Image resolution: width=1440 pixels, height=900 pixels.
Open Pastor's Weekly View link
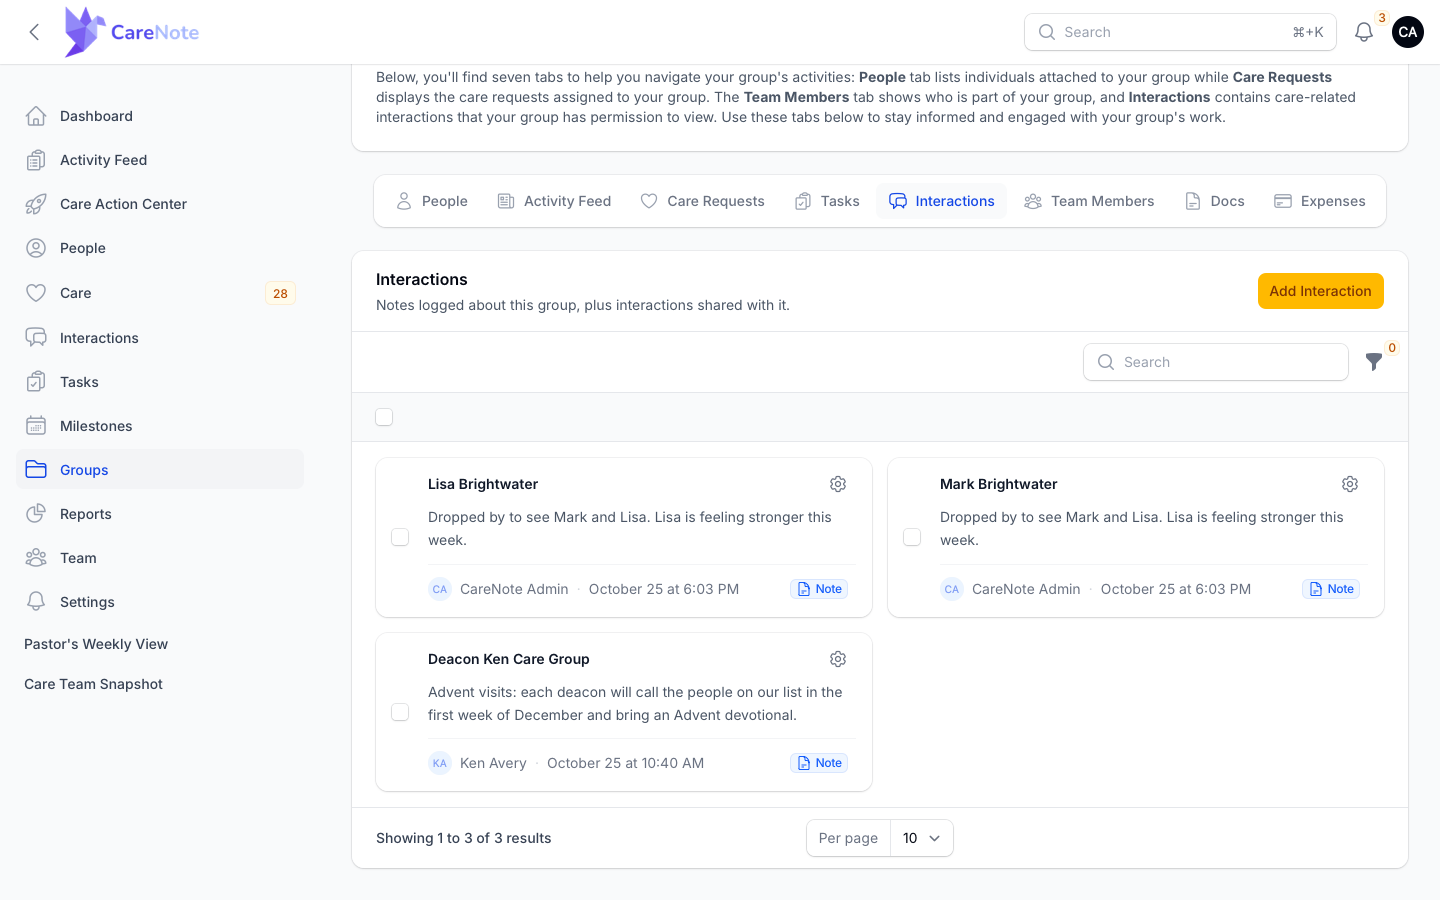coord(96,644)
